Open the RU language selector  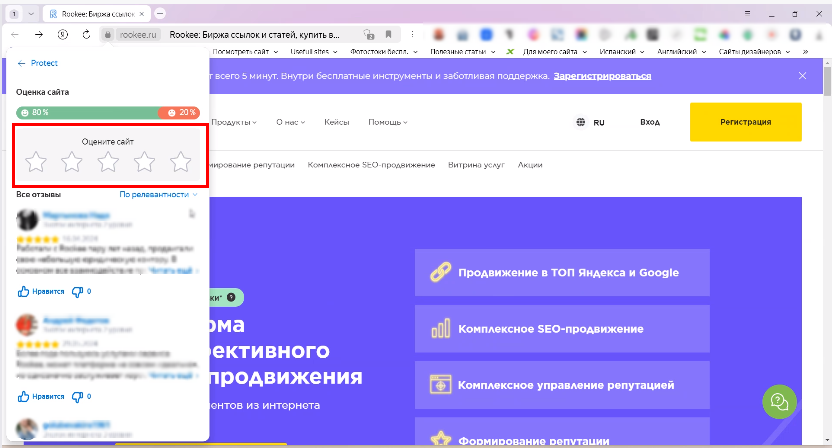591,122
